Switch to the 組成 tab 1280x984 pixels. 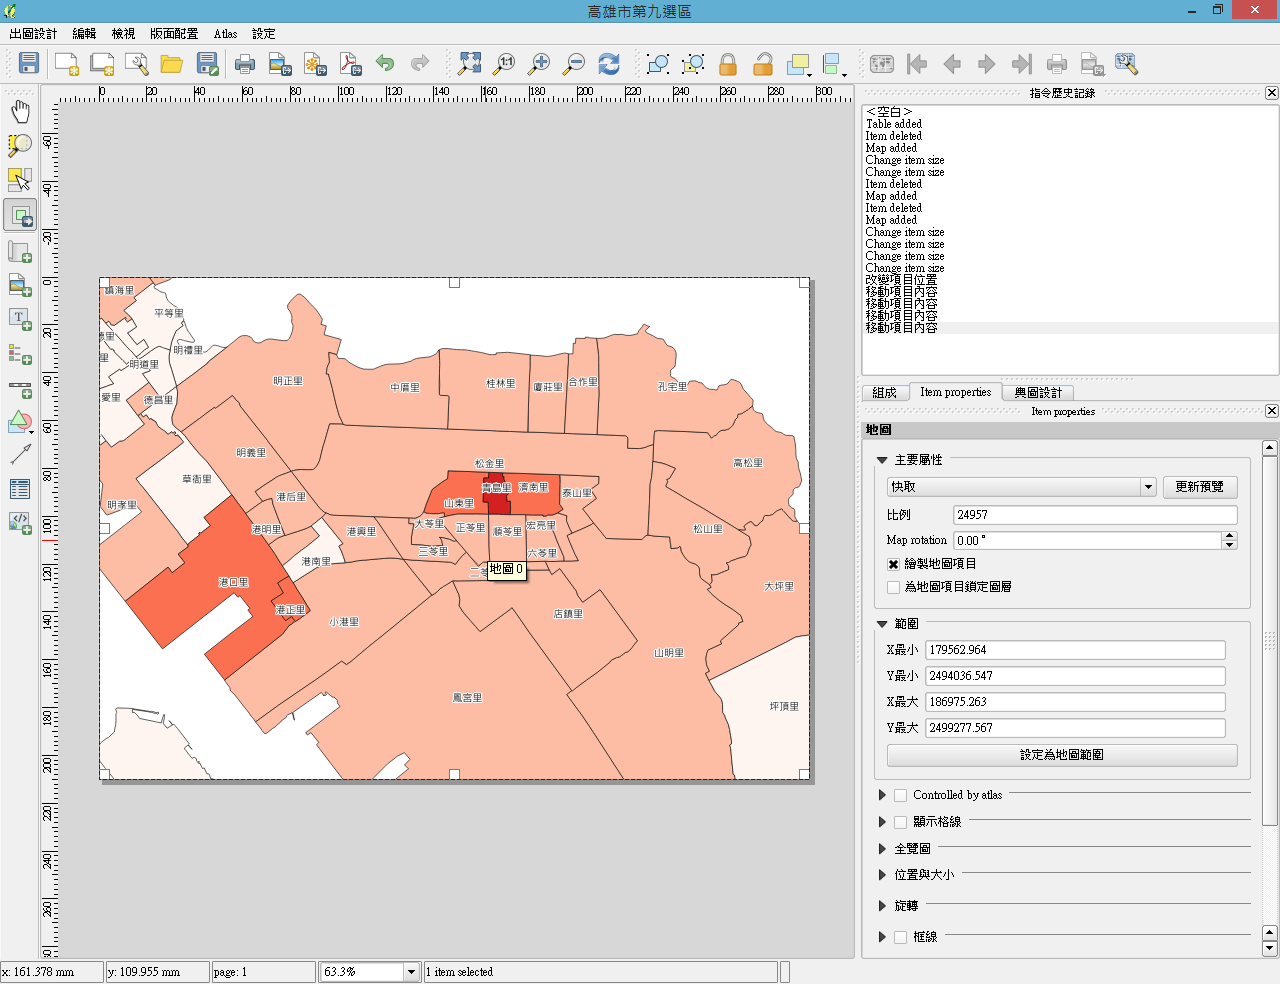884,393
